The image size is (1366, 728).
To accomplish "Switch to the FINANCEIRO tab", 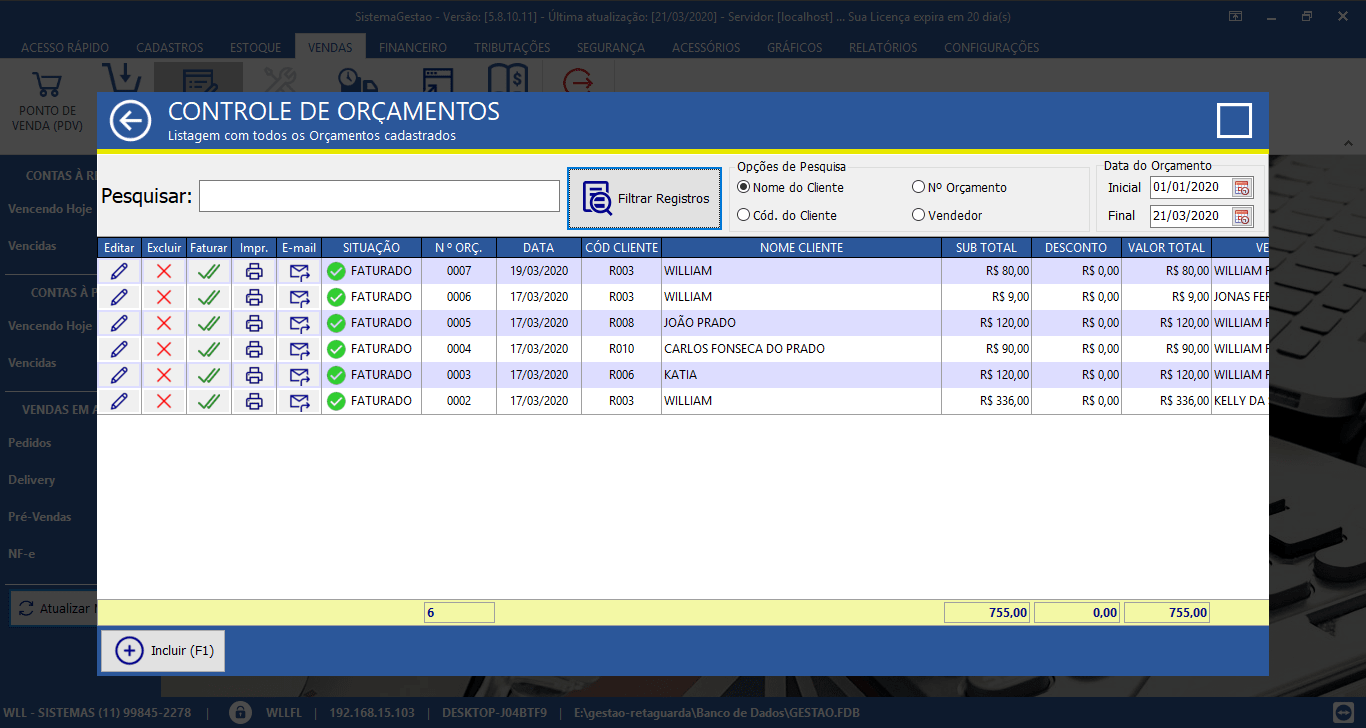I will 413,47.
